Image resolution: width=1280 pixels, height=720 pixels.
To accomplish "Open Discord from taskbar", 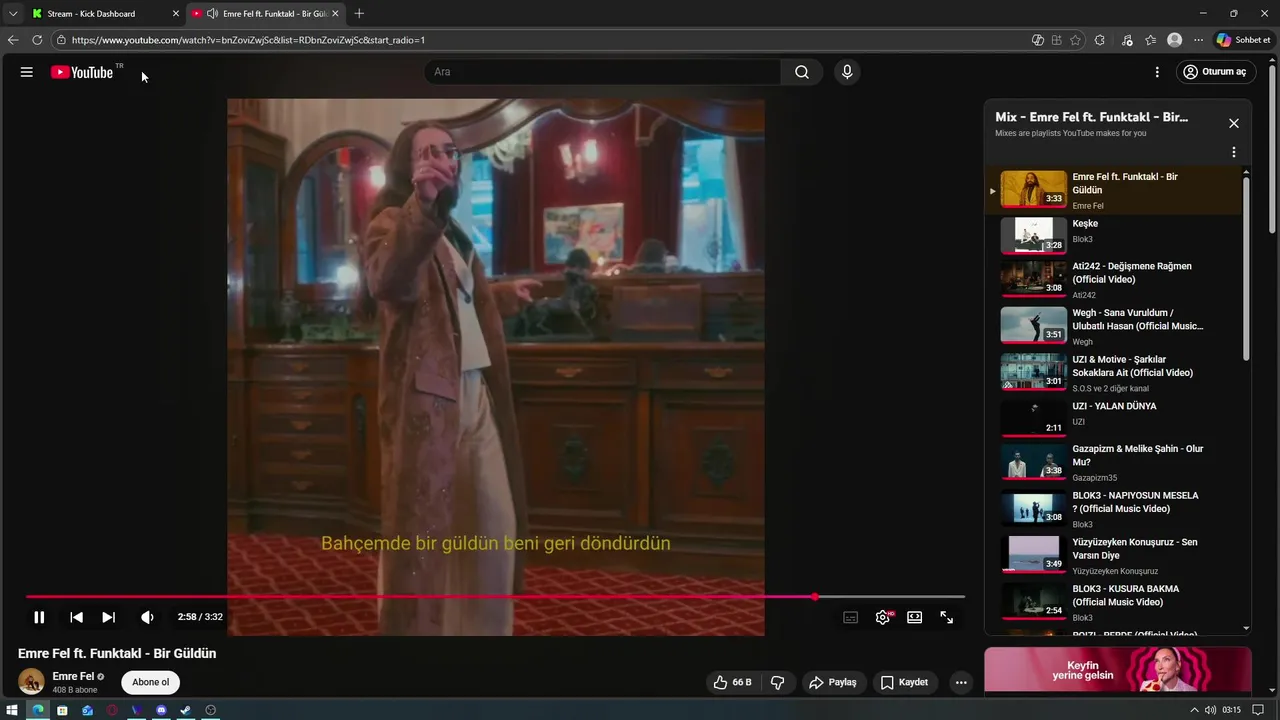I will click(x=161, y=710).
